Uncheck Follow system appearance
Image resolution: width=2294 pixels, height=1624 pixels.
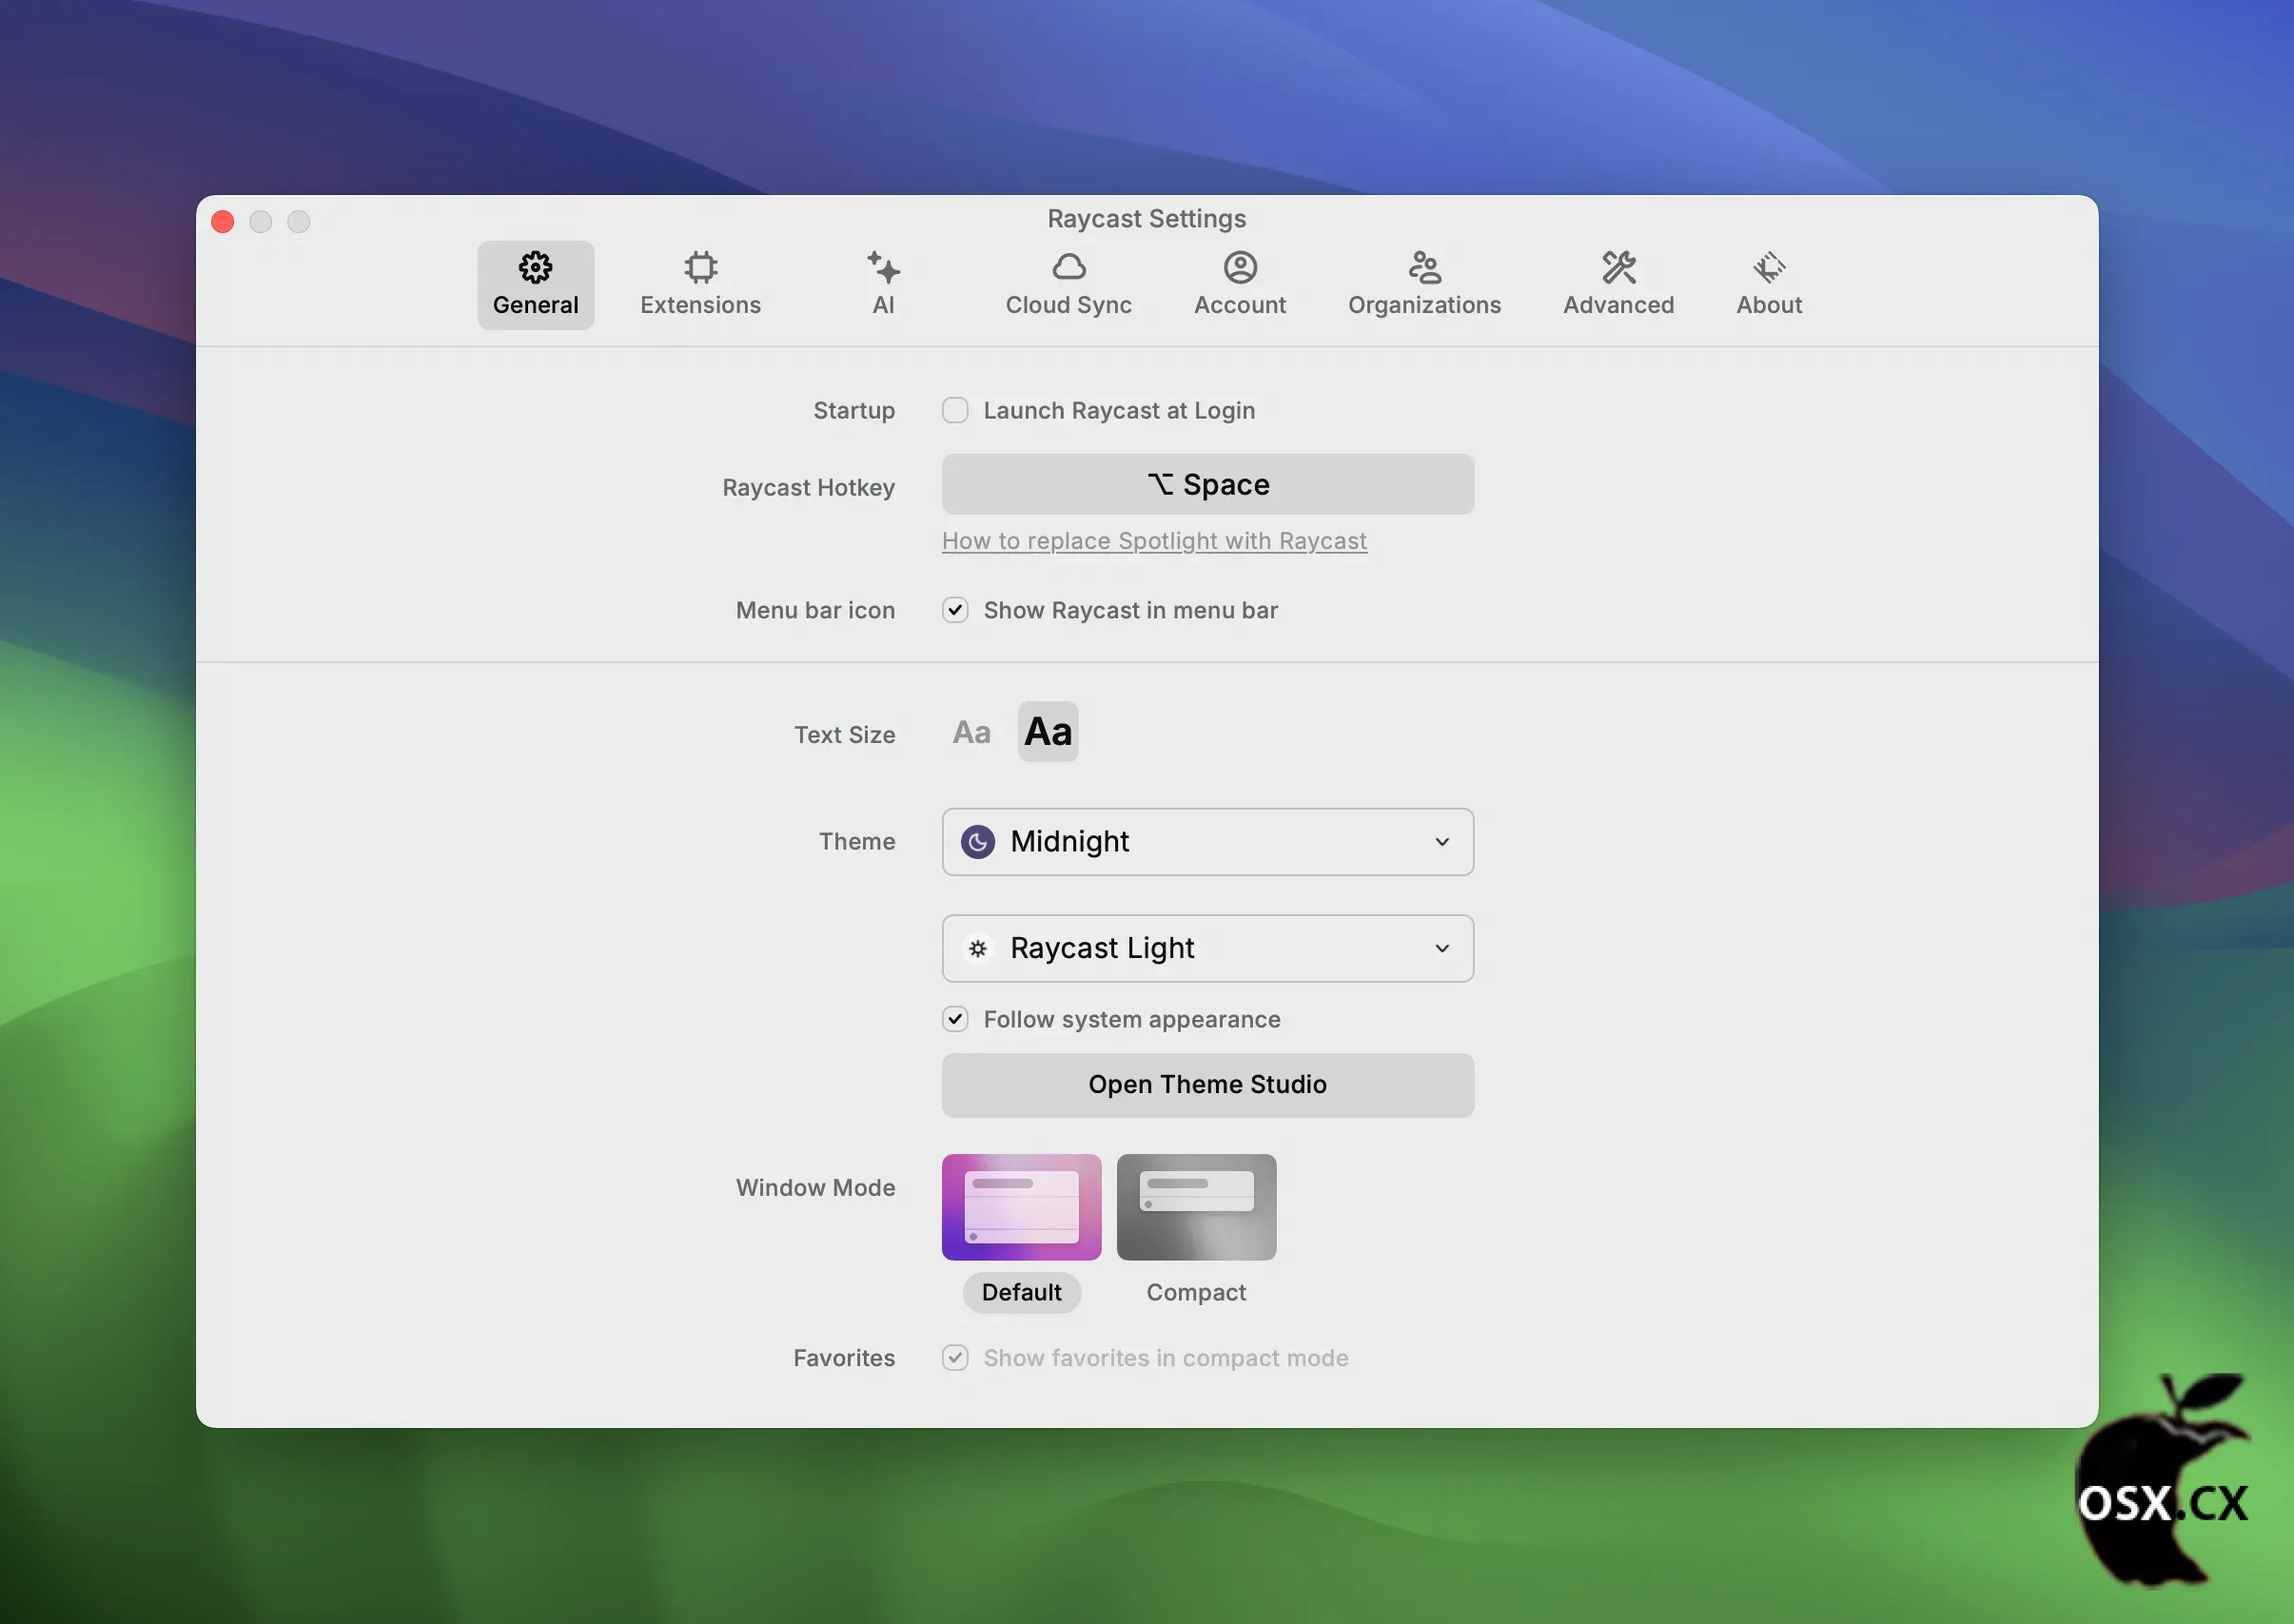pos(955,1019)
